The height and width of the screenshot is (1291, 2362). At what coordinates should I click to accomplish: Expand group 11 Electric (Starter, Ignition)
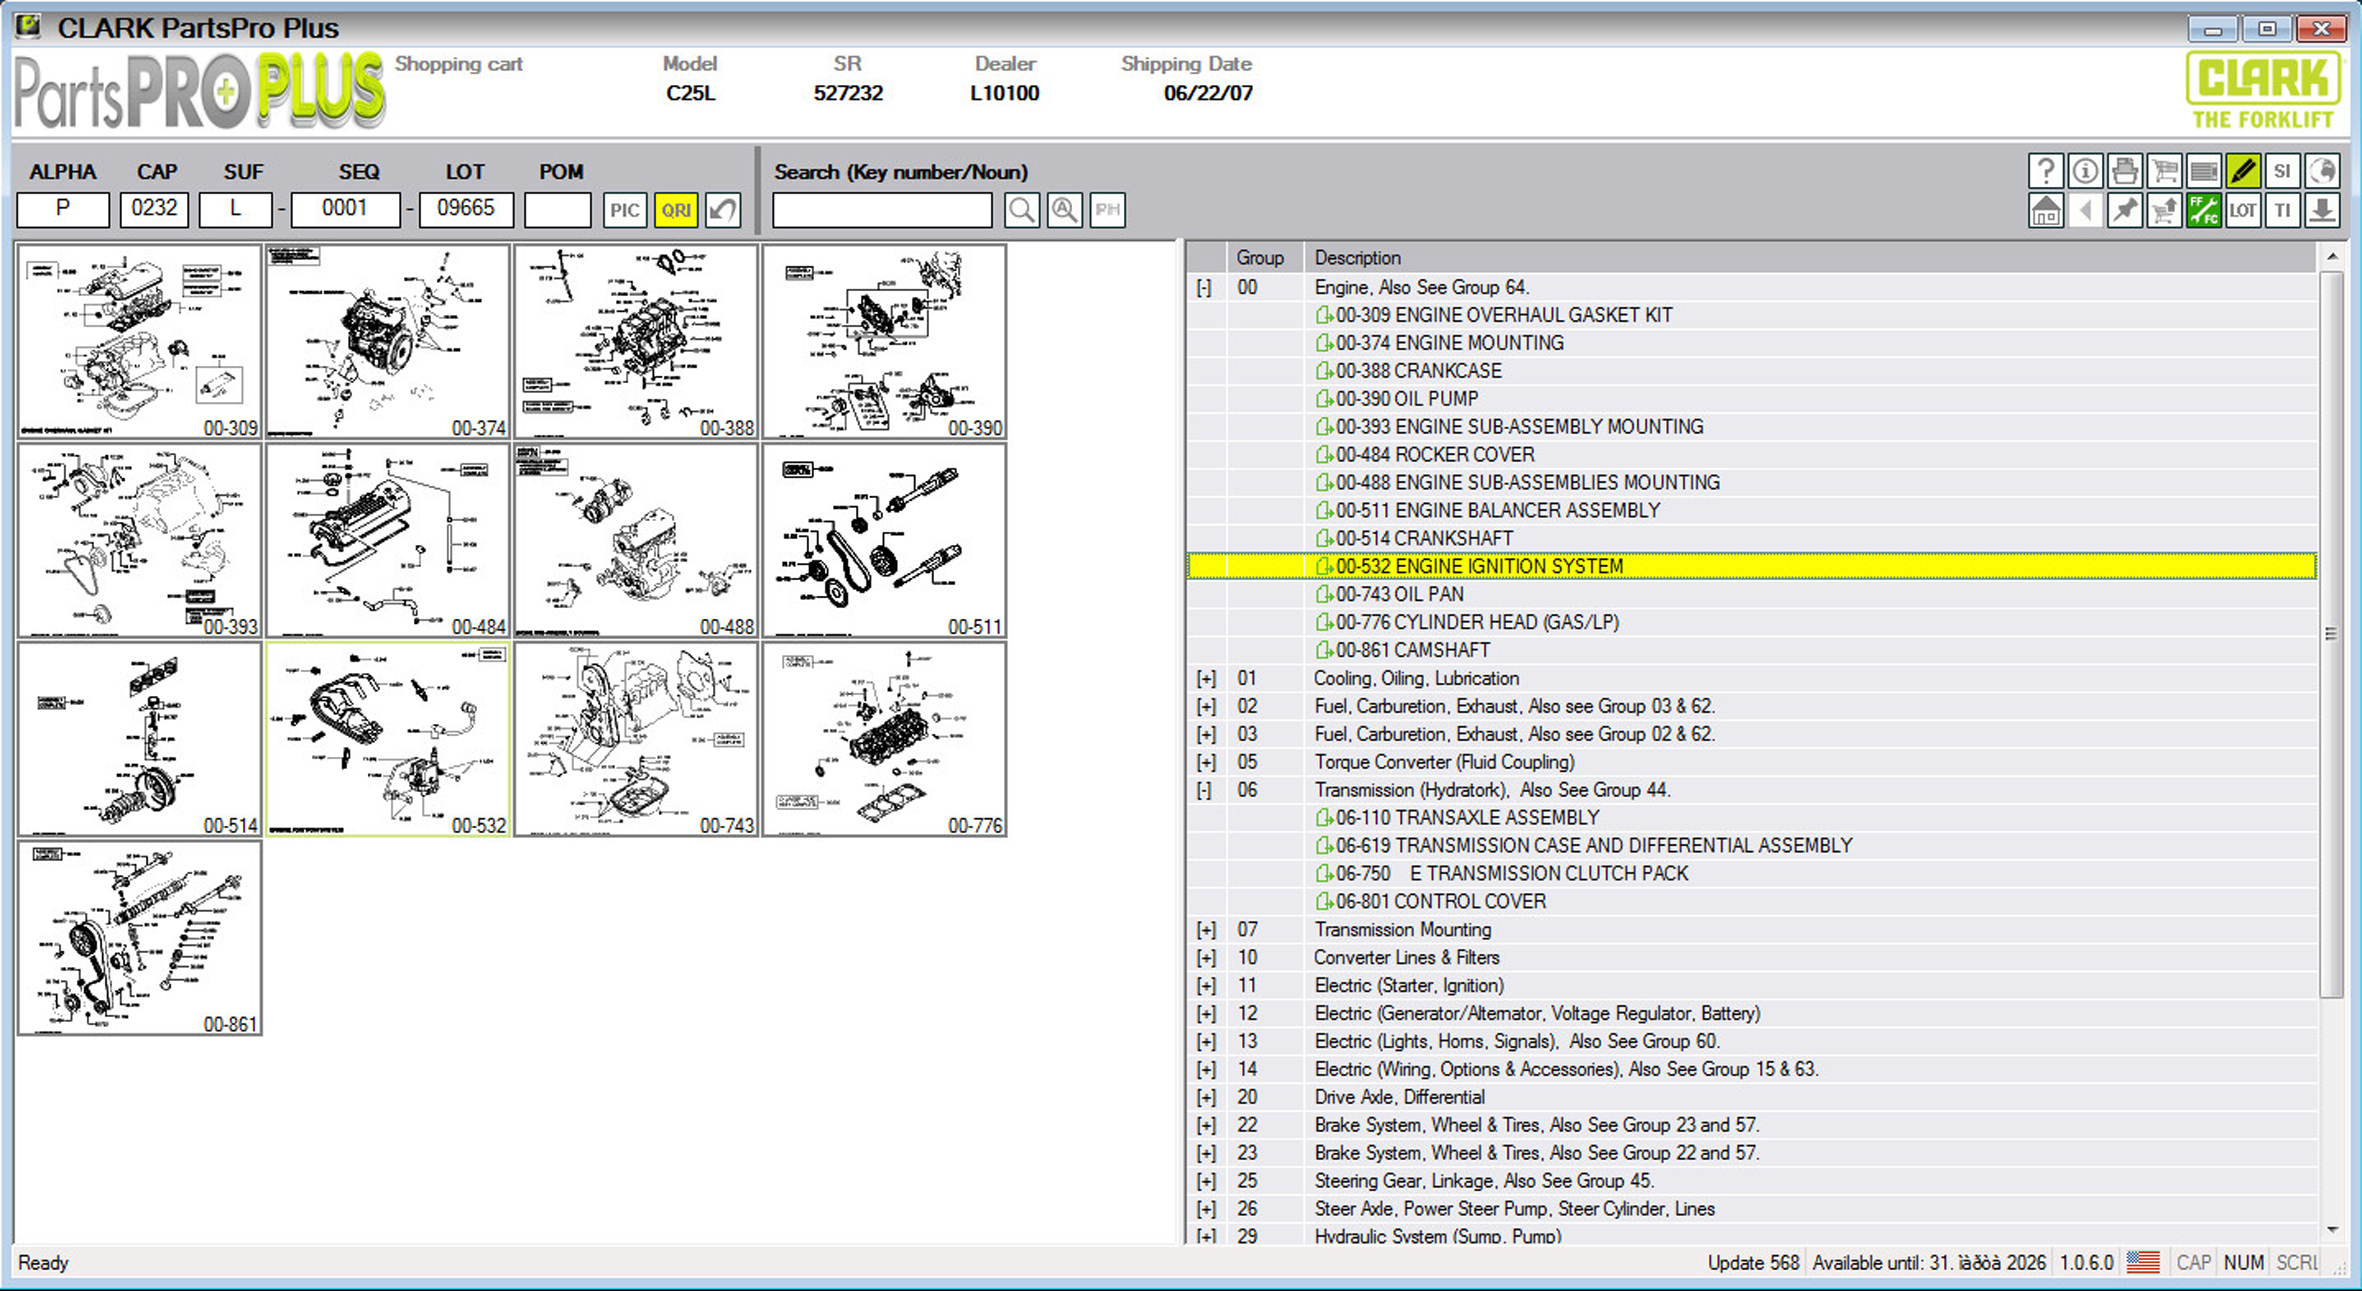pos(1206,986)
